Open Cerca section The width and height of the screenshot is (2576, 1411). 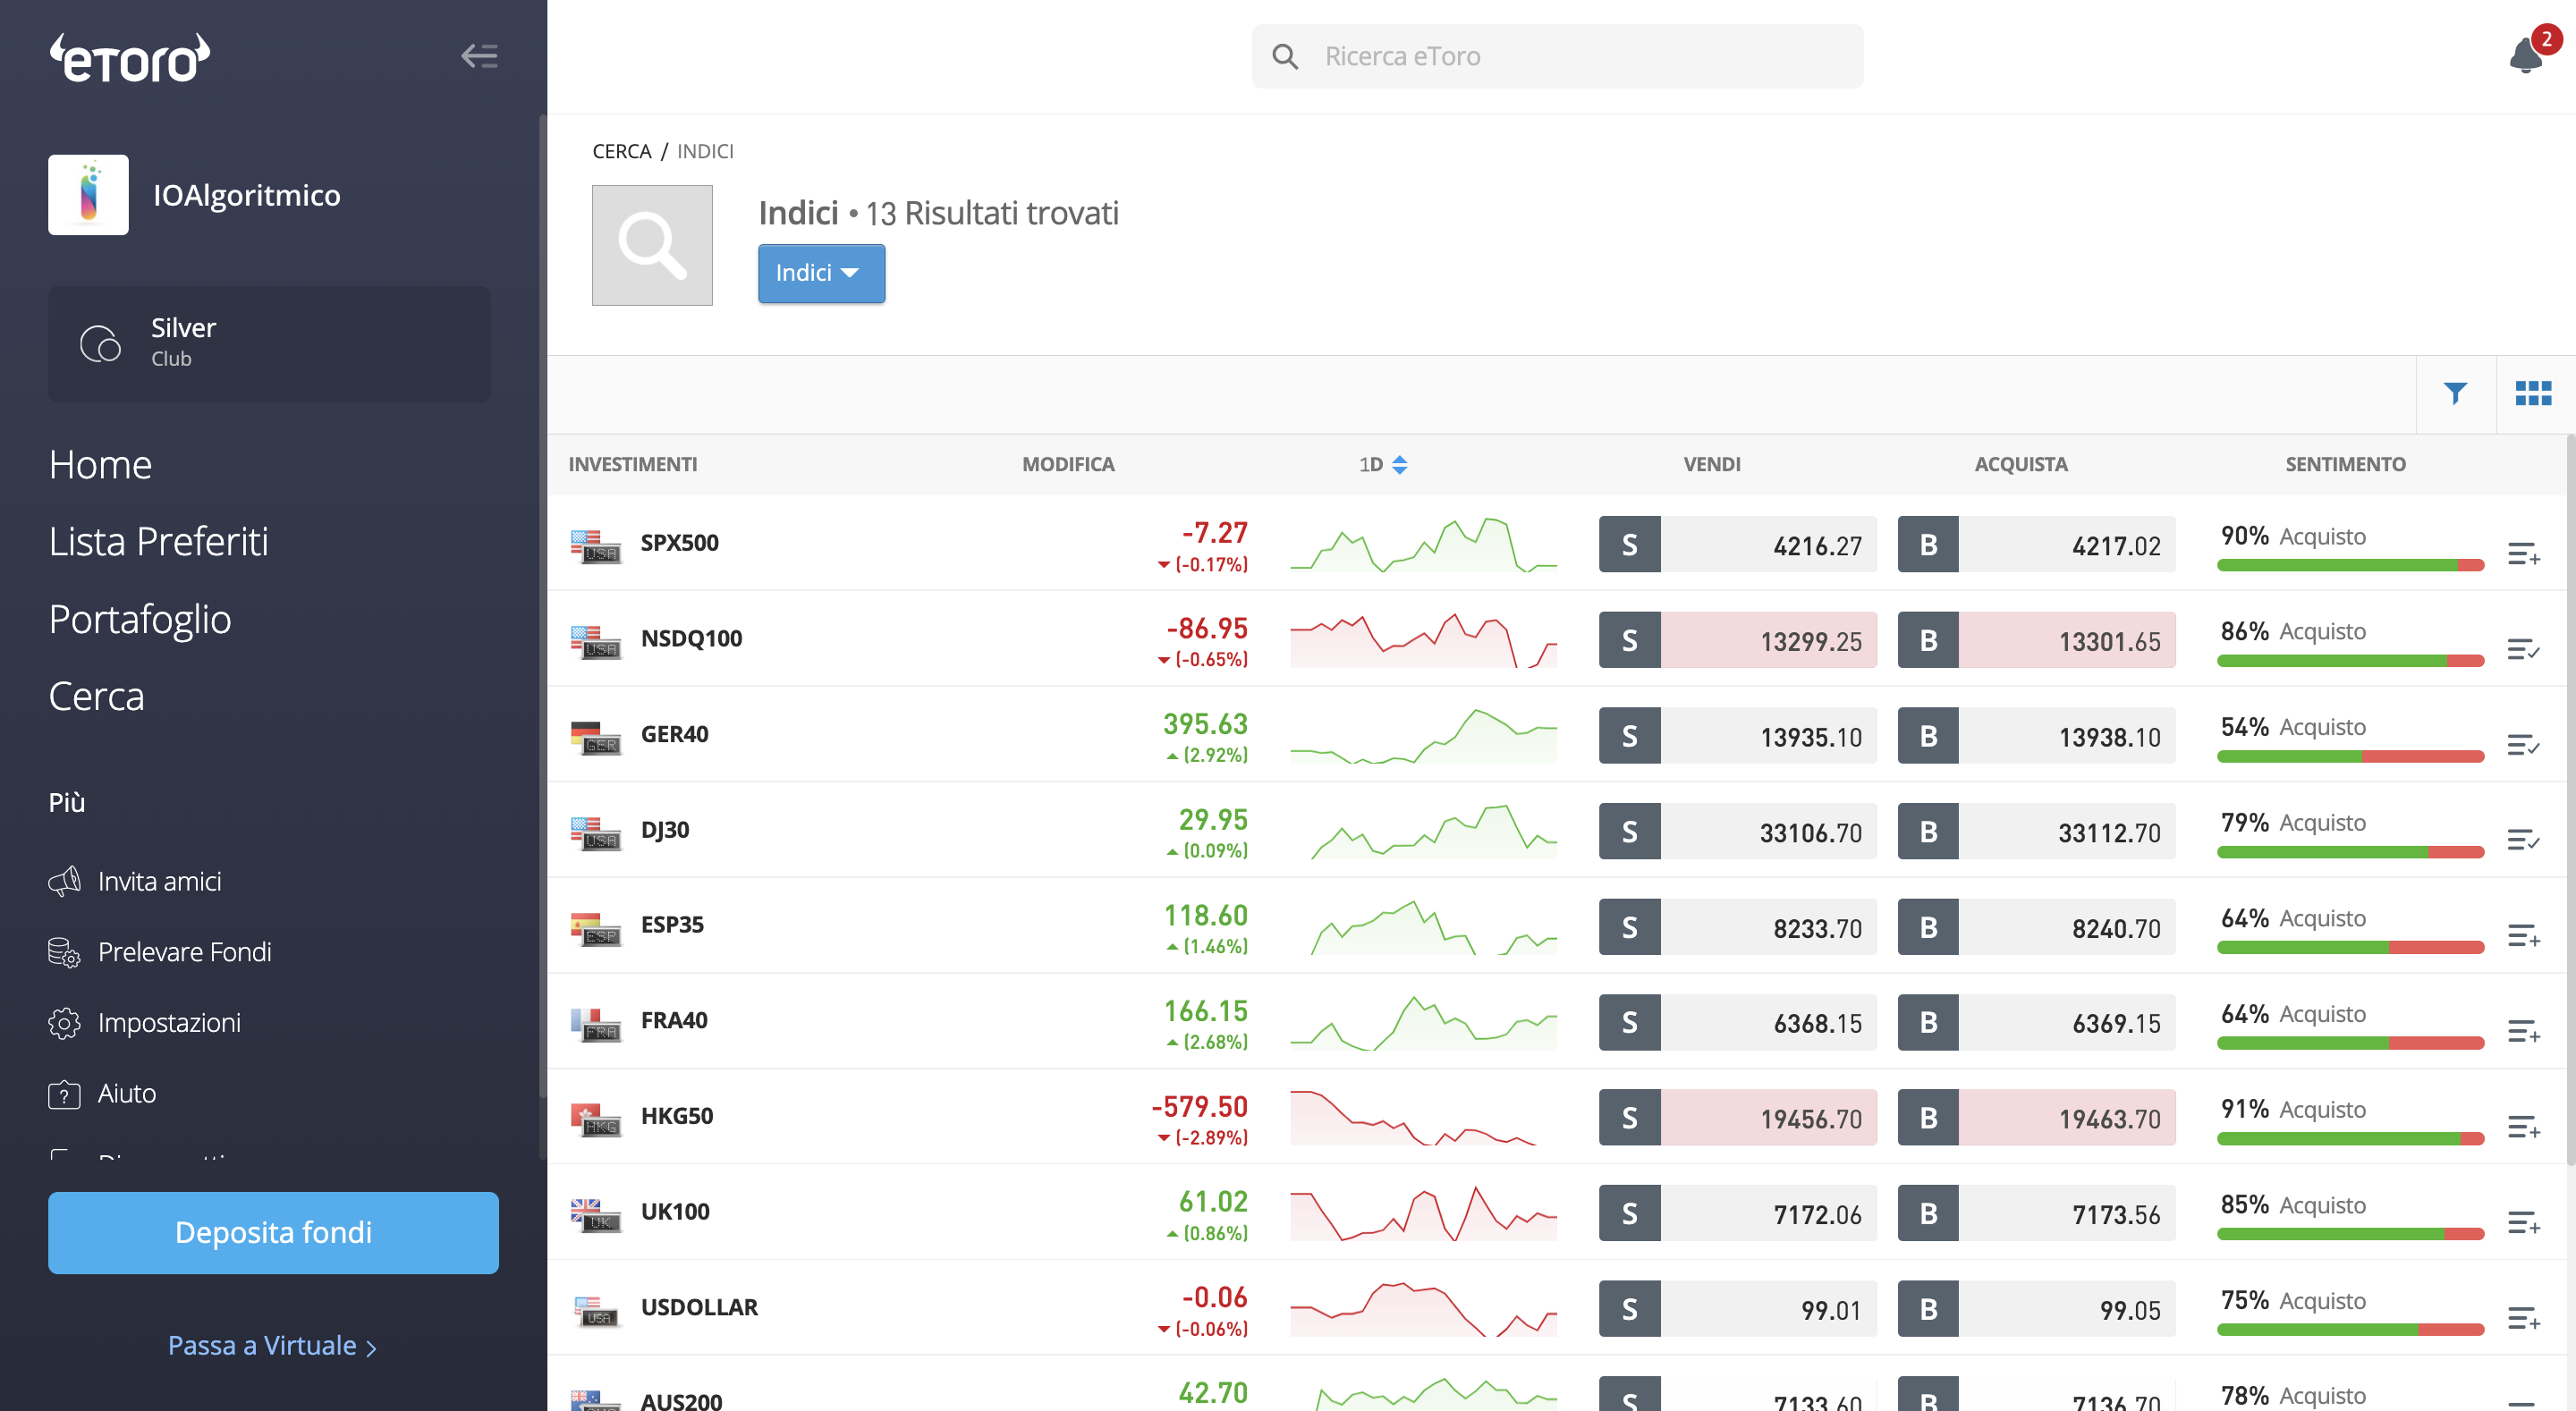97,696
